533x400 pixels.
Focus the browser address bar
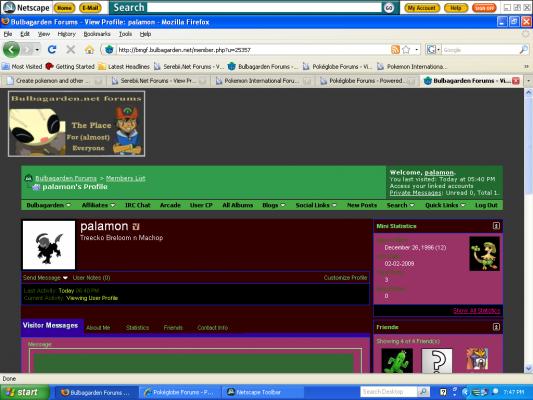(252, 50)
